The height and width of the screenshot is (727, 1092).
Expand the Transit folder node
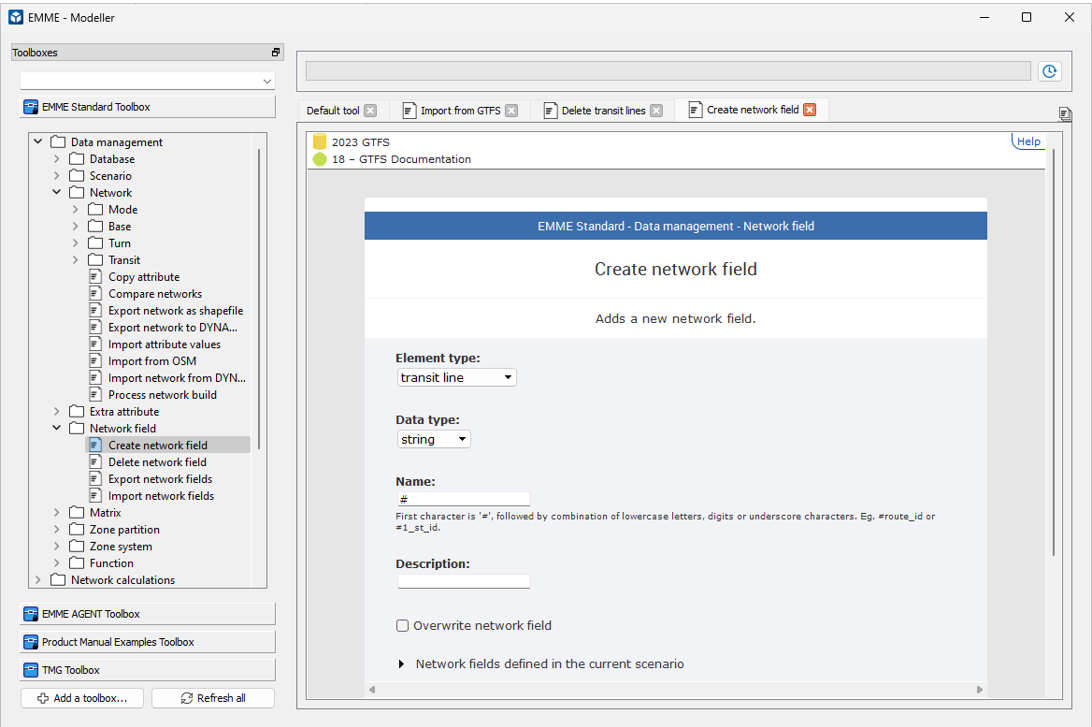(76, 260)
